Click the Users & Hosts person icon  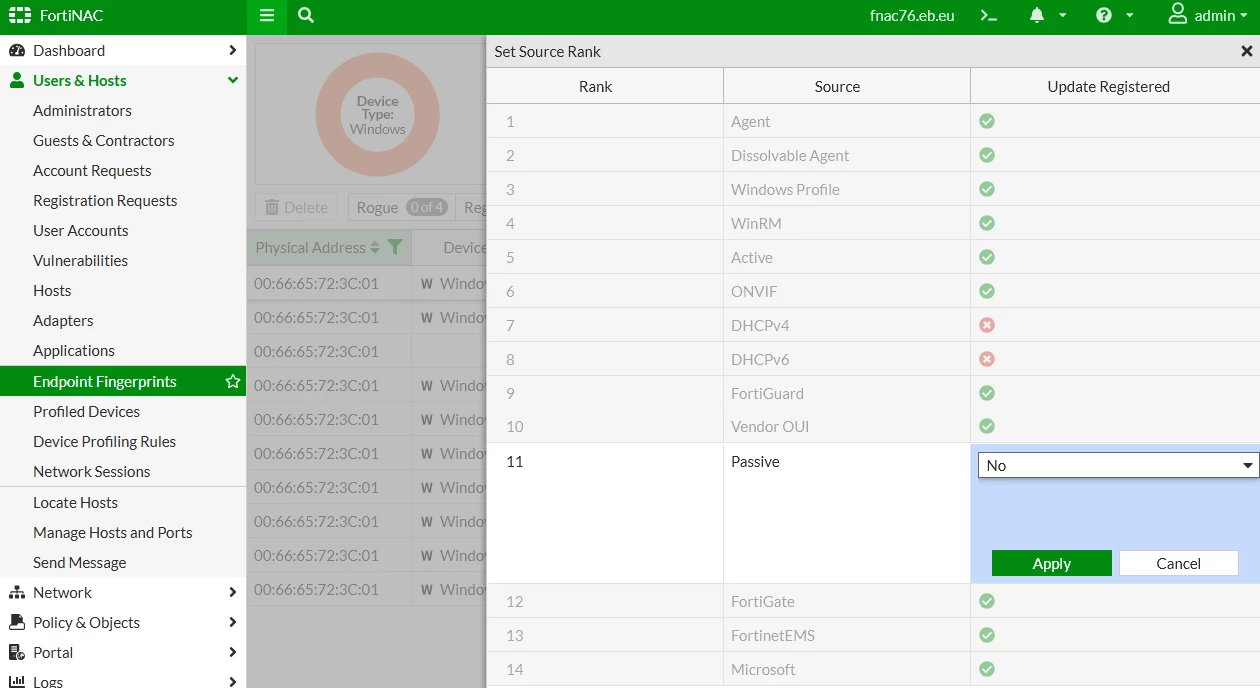(x=17, y=80)
